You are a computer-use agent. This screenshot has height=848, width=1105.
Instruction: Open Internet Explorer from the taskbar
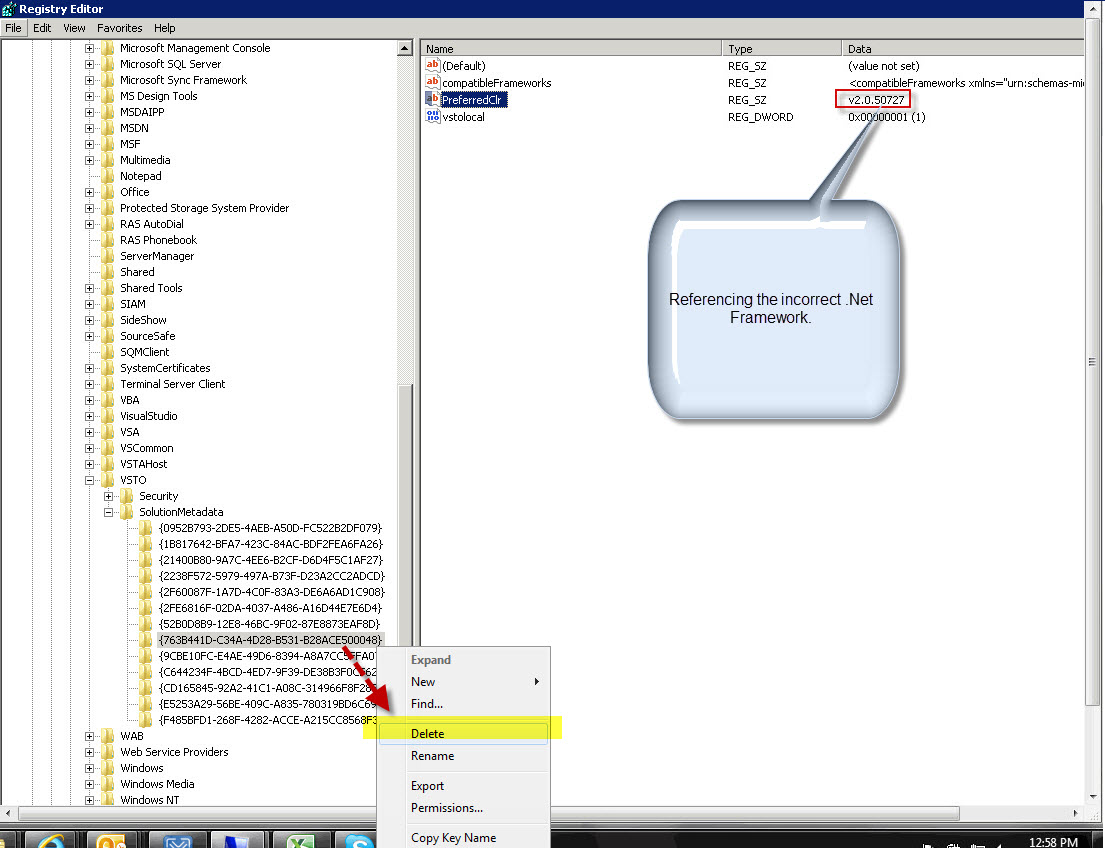click(51, 840)
